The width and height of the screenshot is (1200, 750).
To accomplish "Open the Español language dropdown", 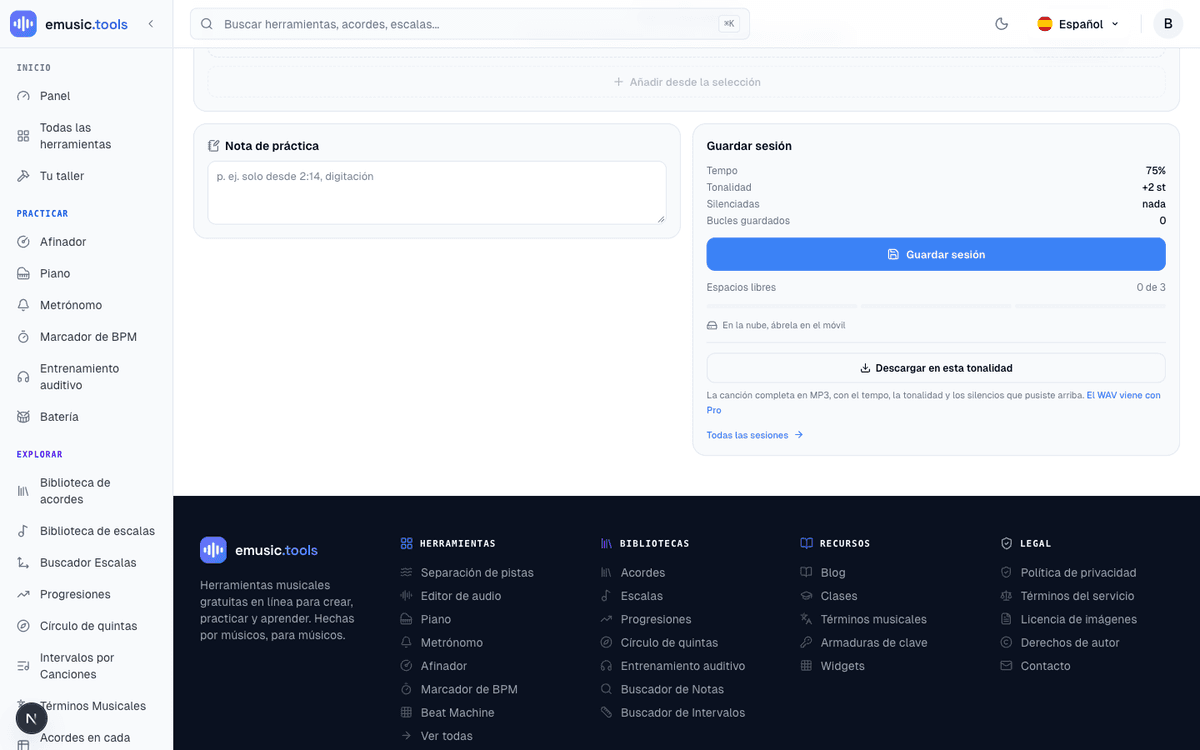I will click(x=1078, y=24).
